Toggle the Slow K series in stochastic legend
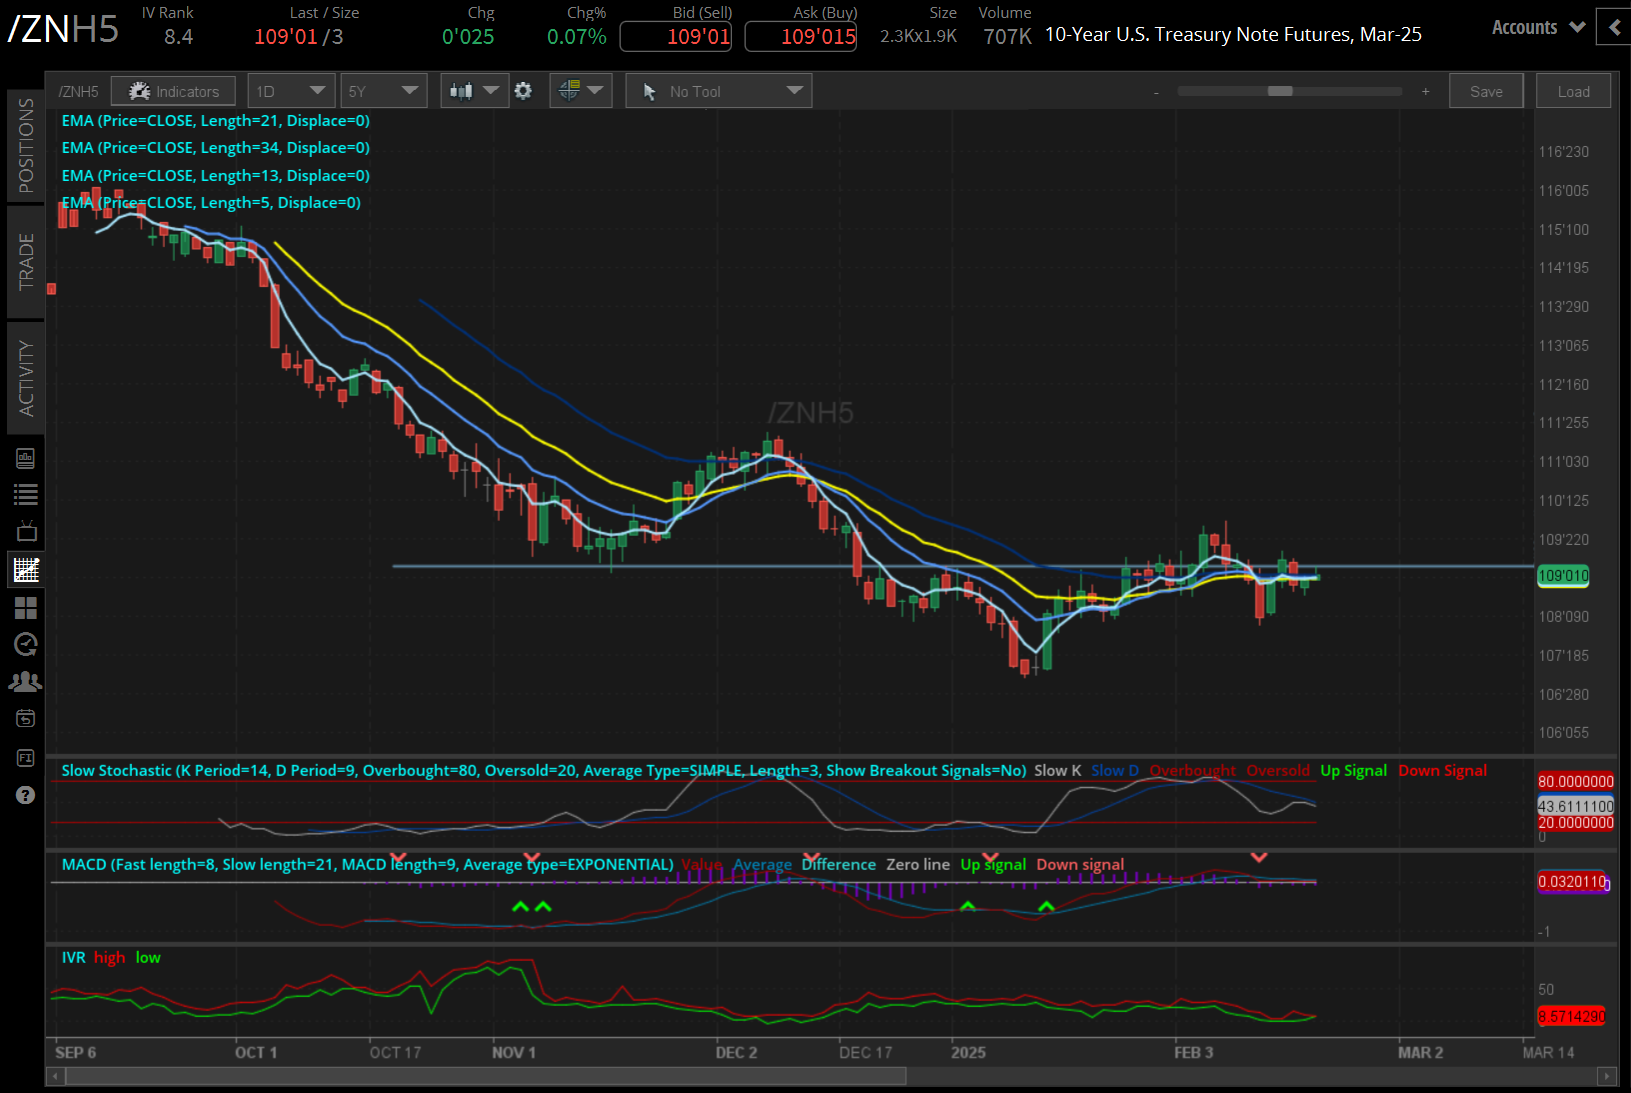The image size is (1631, 1093). (1057, 770)
